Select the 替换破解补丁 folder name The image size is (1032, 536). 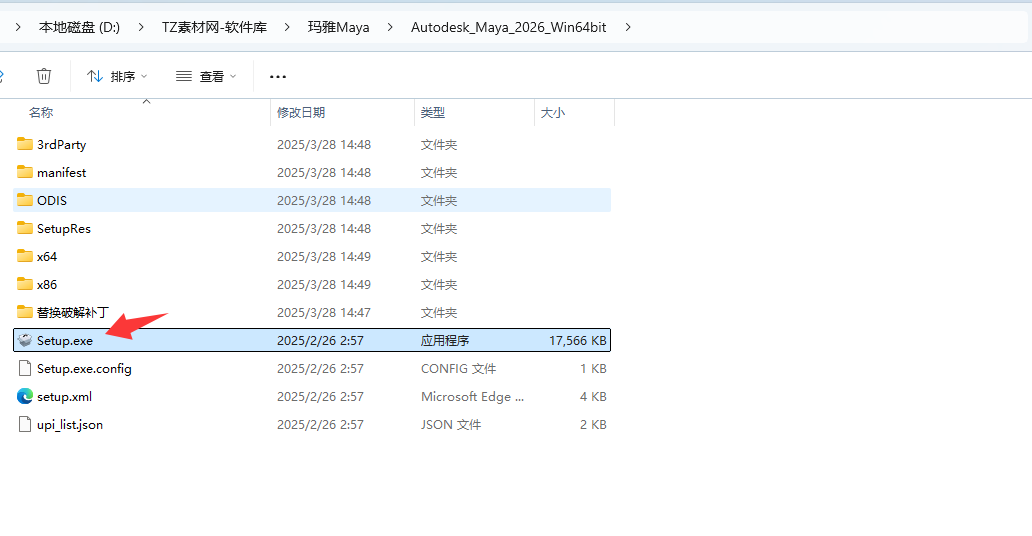(72, 312)
